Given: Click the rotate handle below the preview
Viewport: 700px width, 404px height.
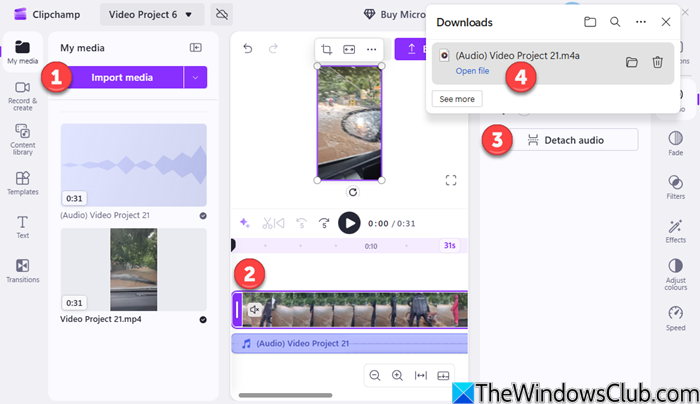Looking at the screenshot, I should click(353, 192).
